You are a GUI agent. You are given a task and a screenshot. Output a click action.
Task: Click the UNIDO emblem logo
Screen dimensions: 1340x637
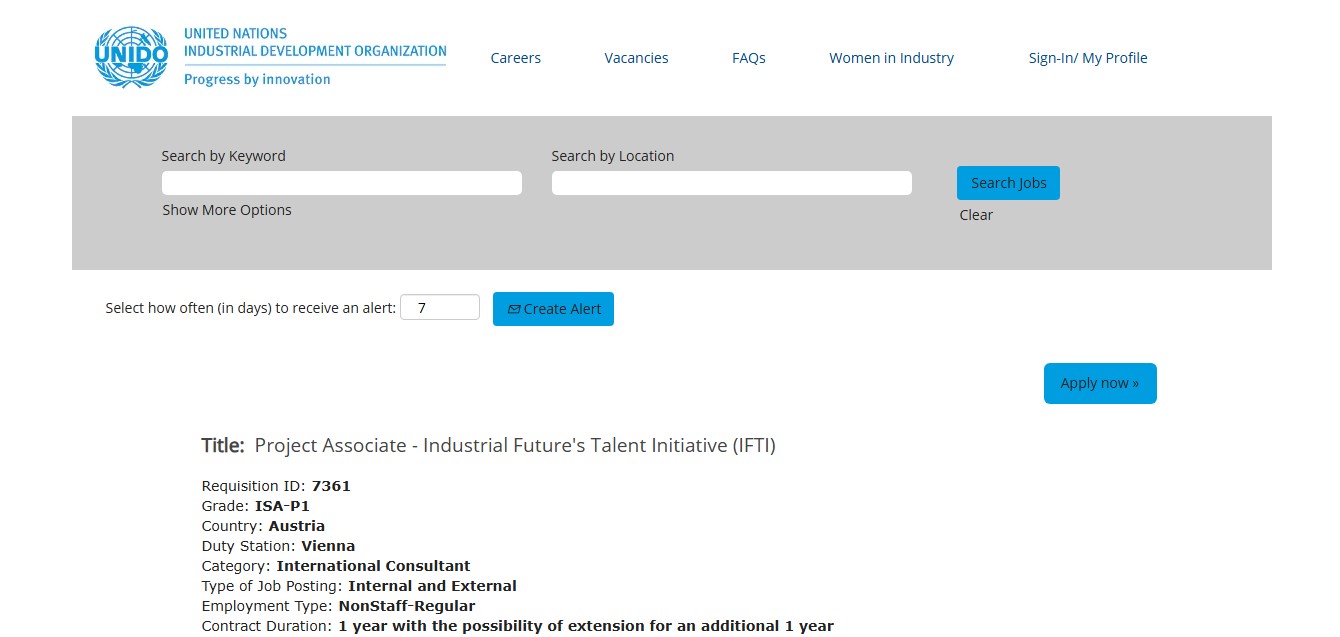point(131,57)
